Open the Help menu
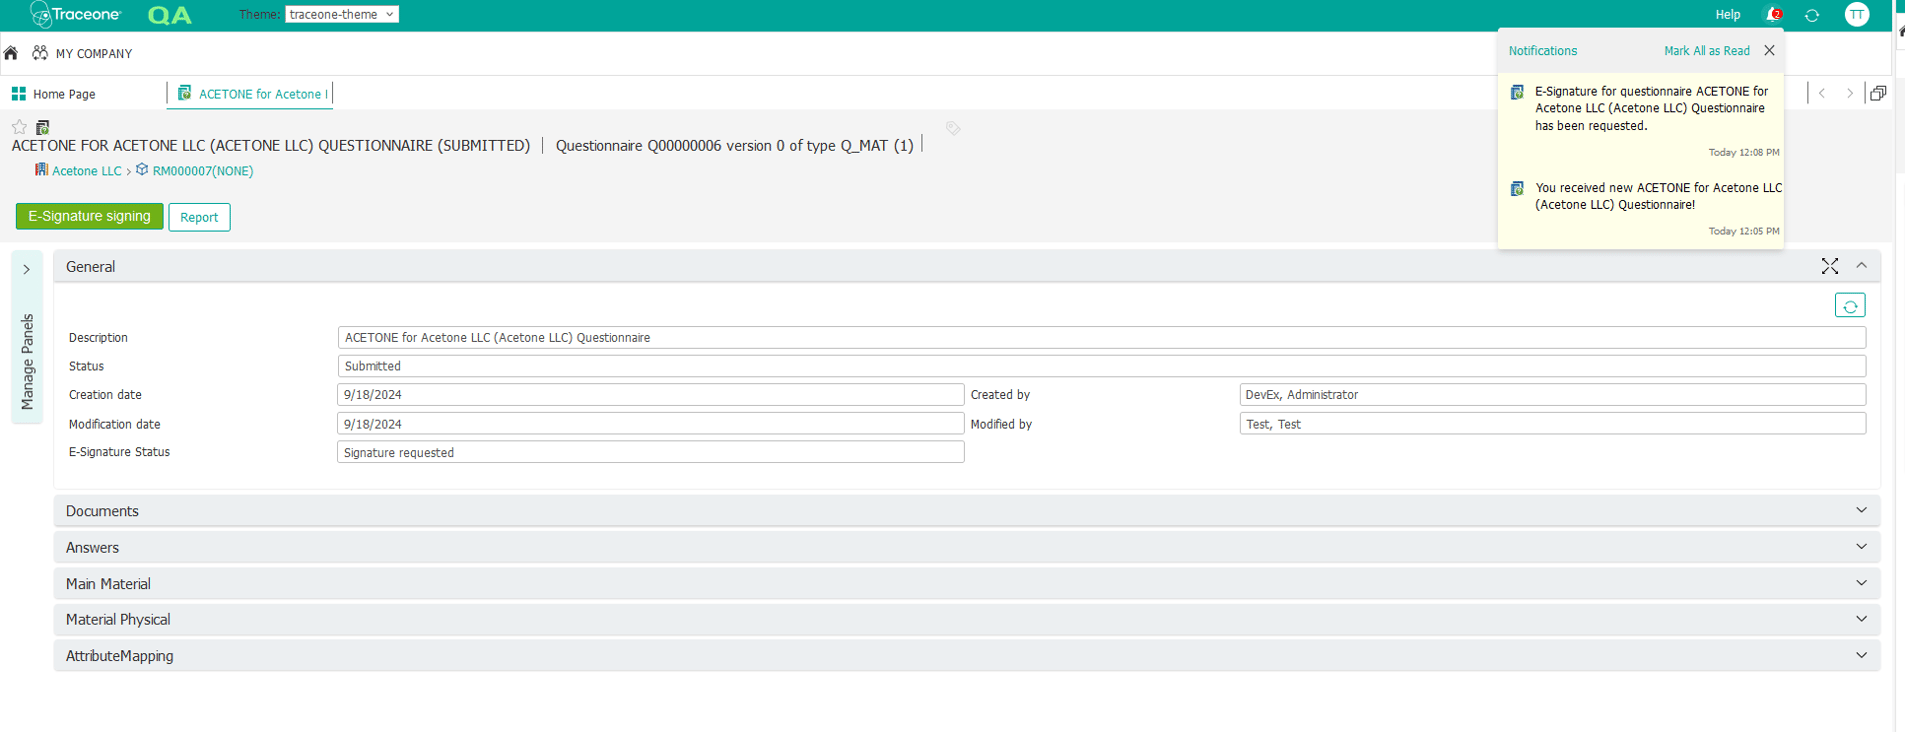The width and height of the screenshot is (1905, 732). (1728, 15)
